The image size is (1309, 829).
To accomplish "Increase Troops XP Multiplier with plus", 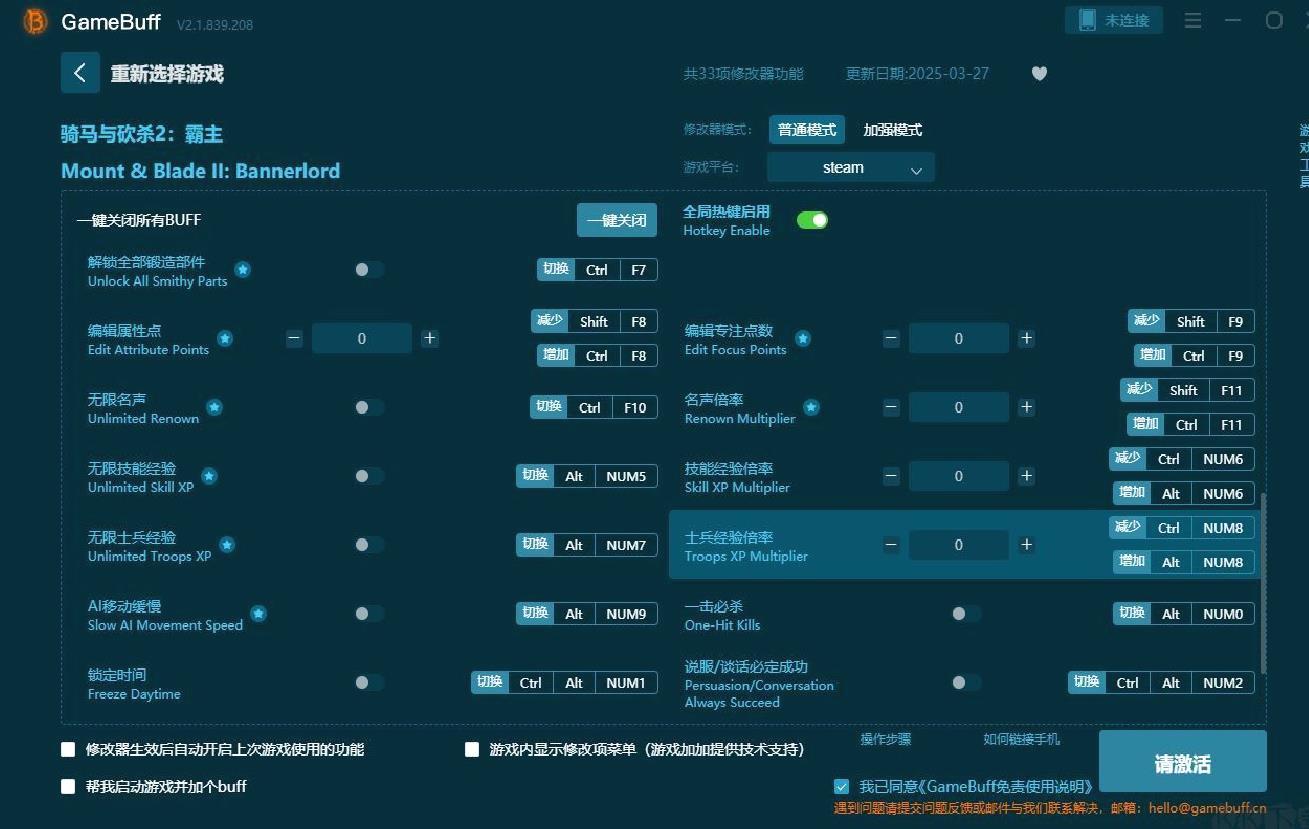I will click(x=1026, y=545).
